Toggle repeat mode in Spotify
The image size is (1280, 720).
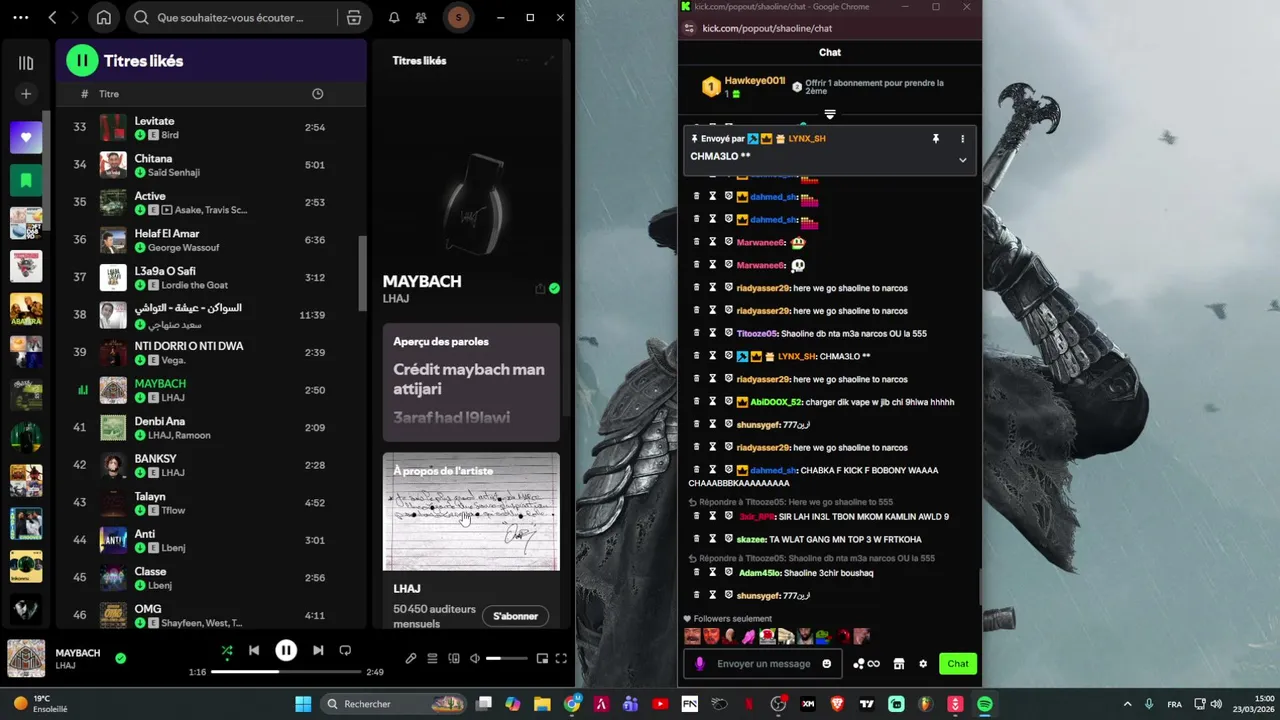coord(345,651)
